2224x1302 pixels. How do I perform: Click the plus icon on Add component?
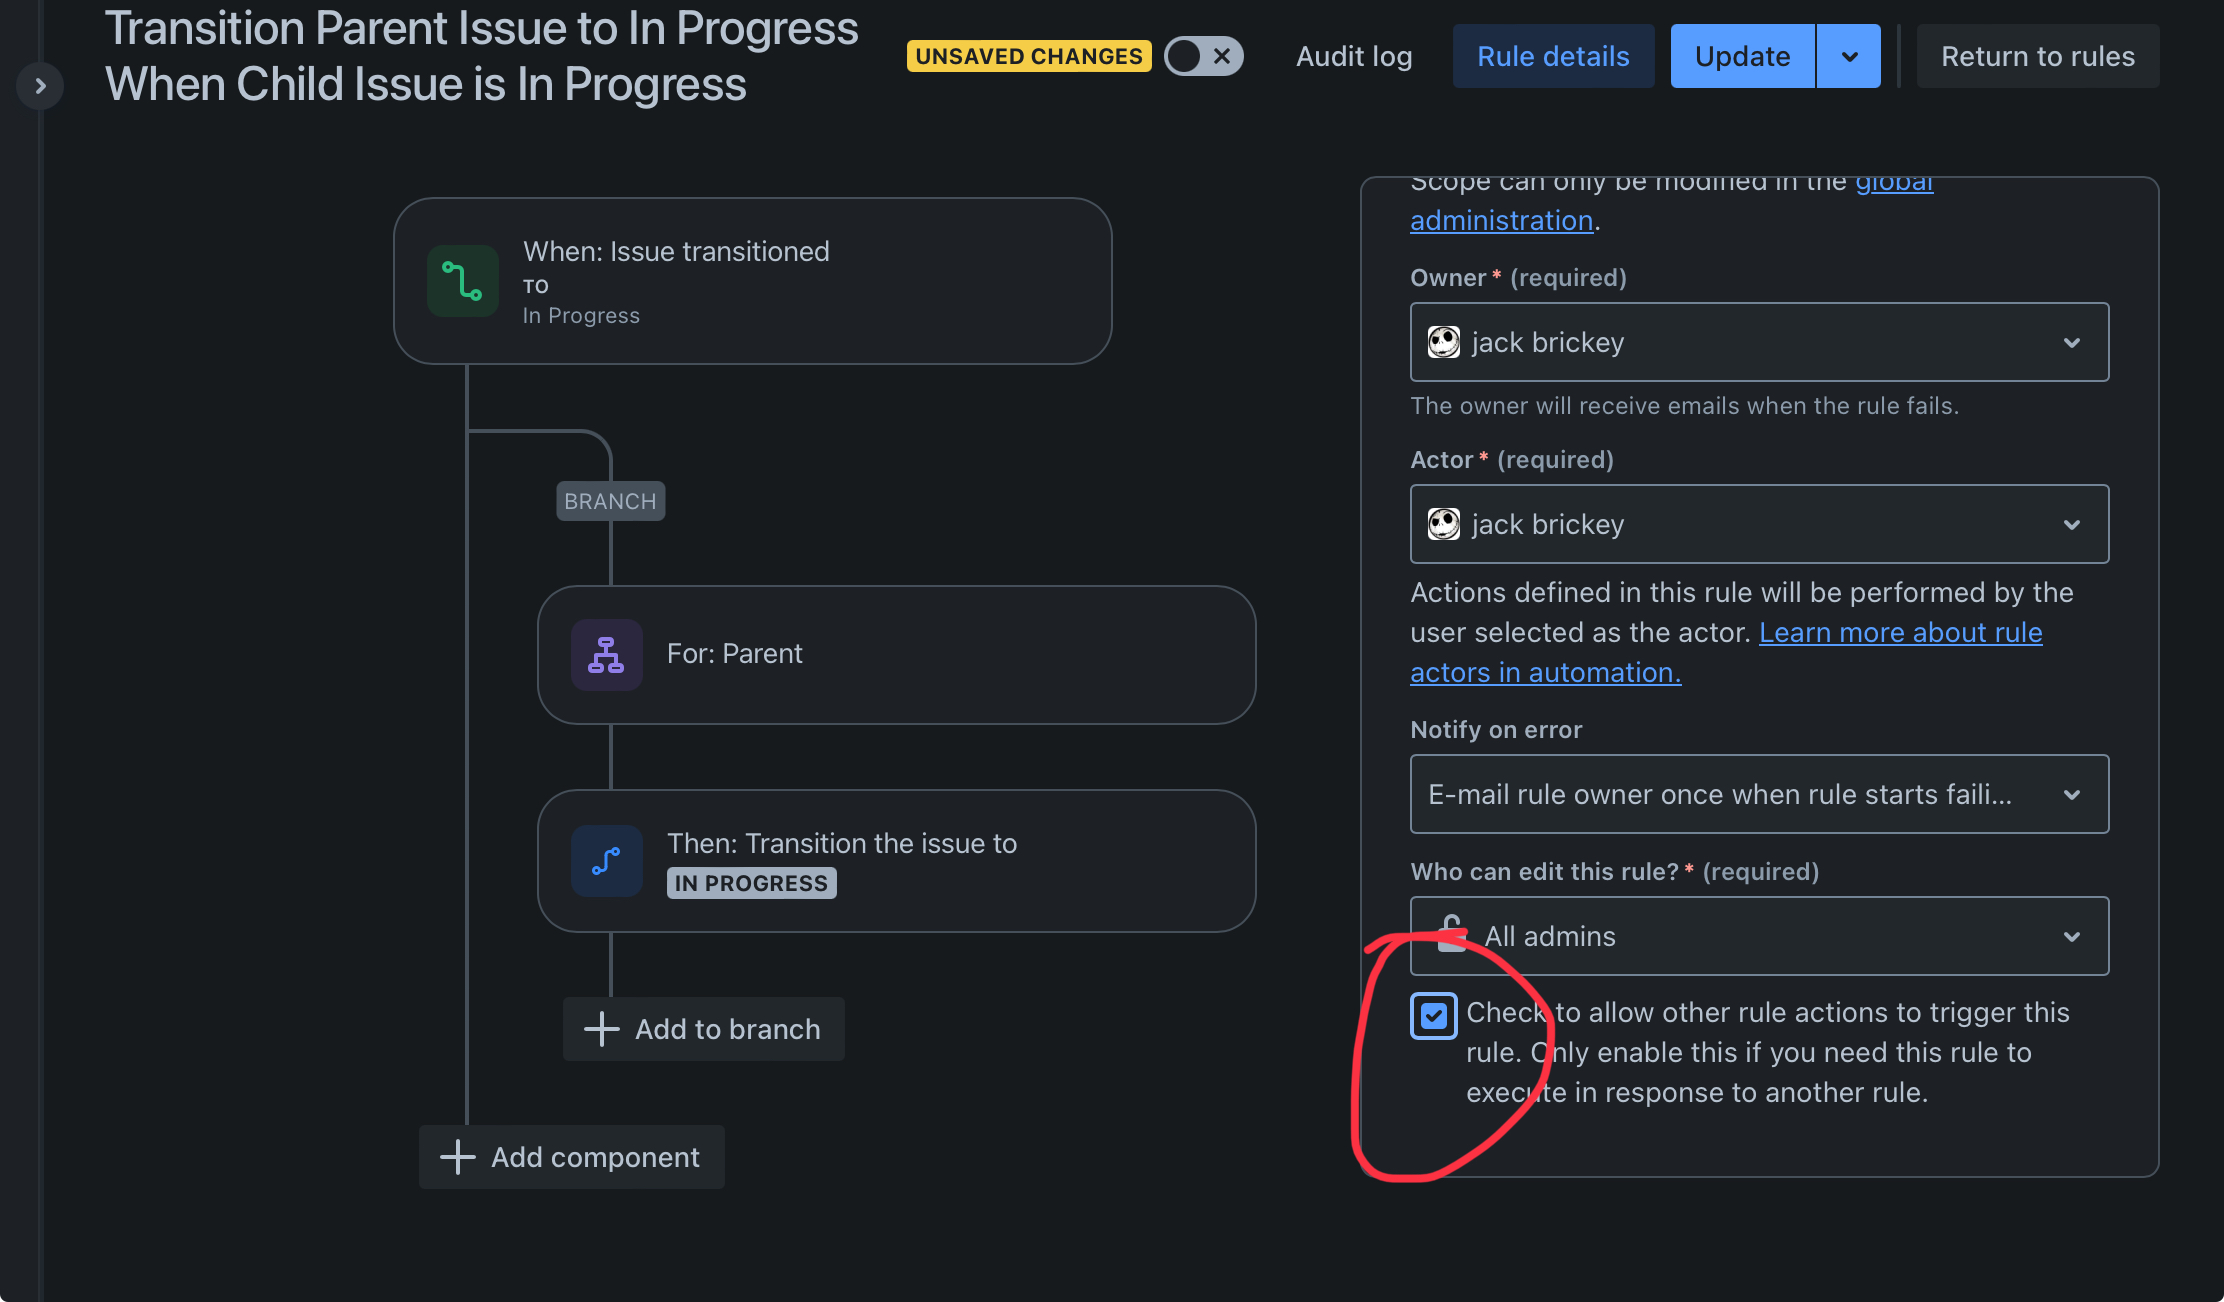pos(456,1156)
